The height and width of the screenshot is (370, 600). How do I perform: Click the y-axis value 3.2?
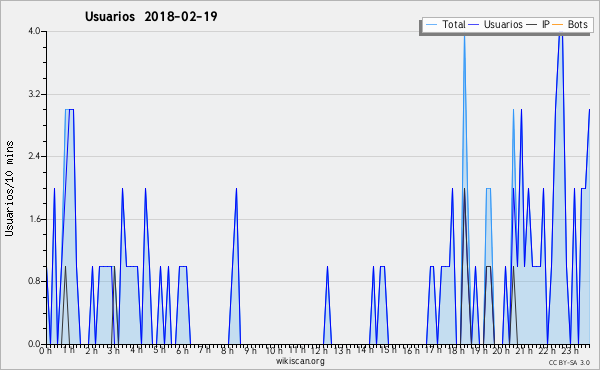34,94
